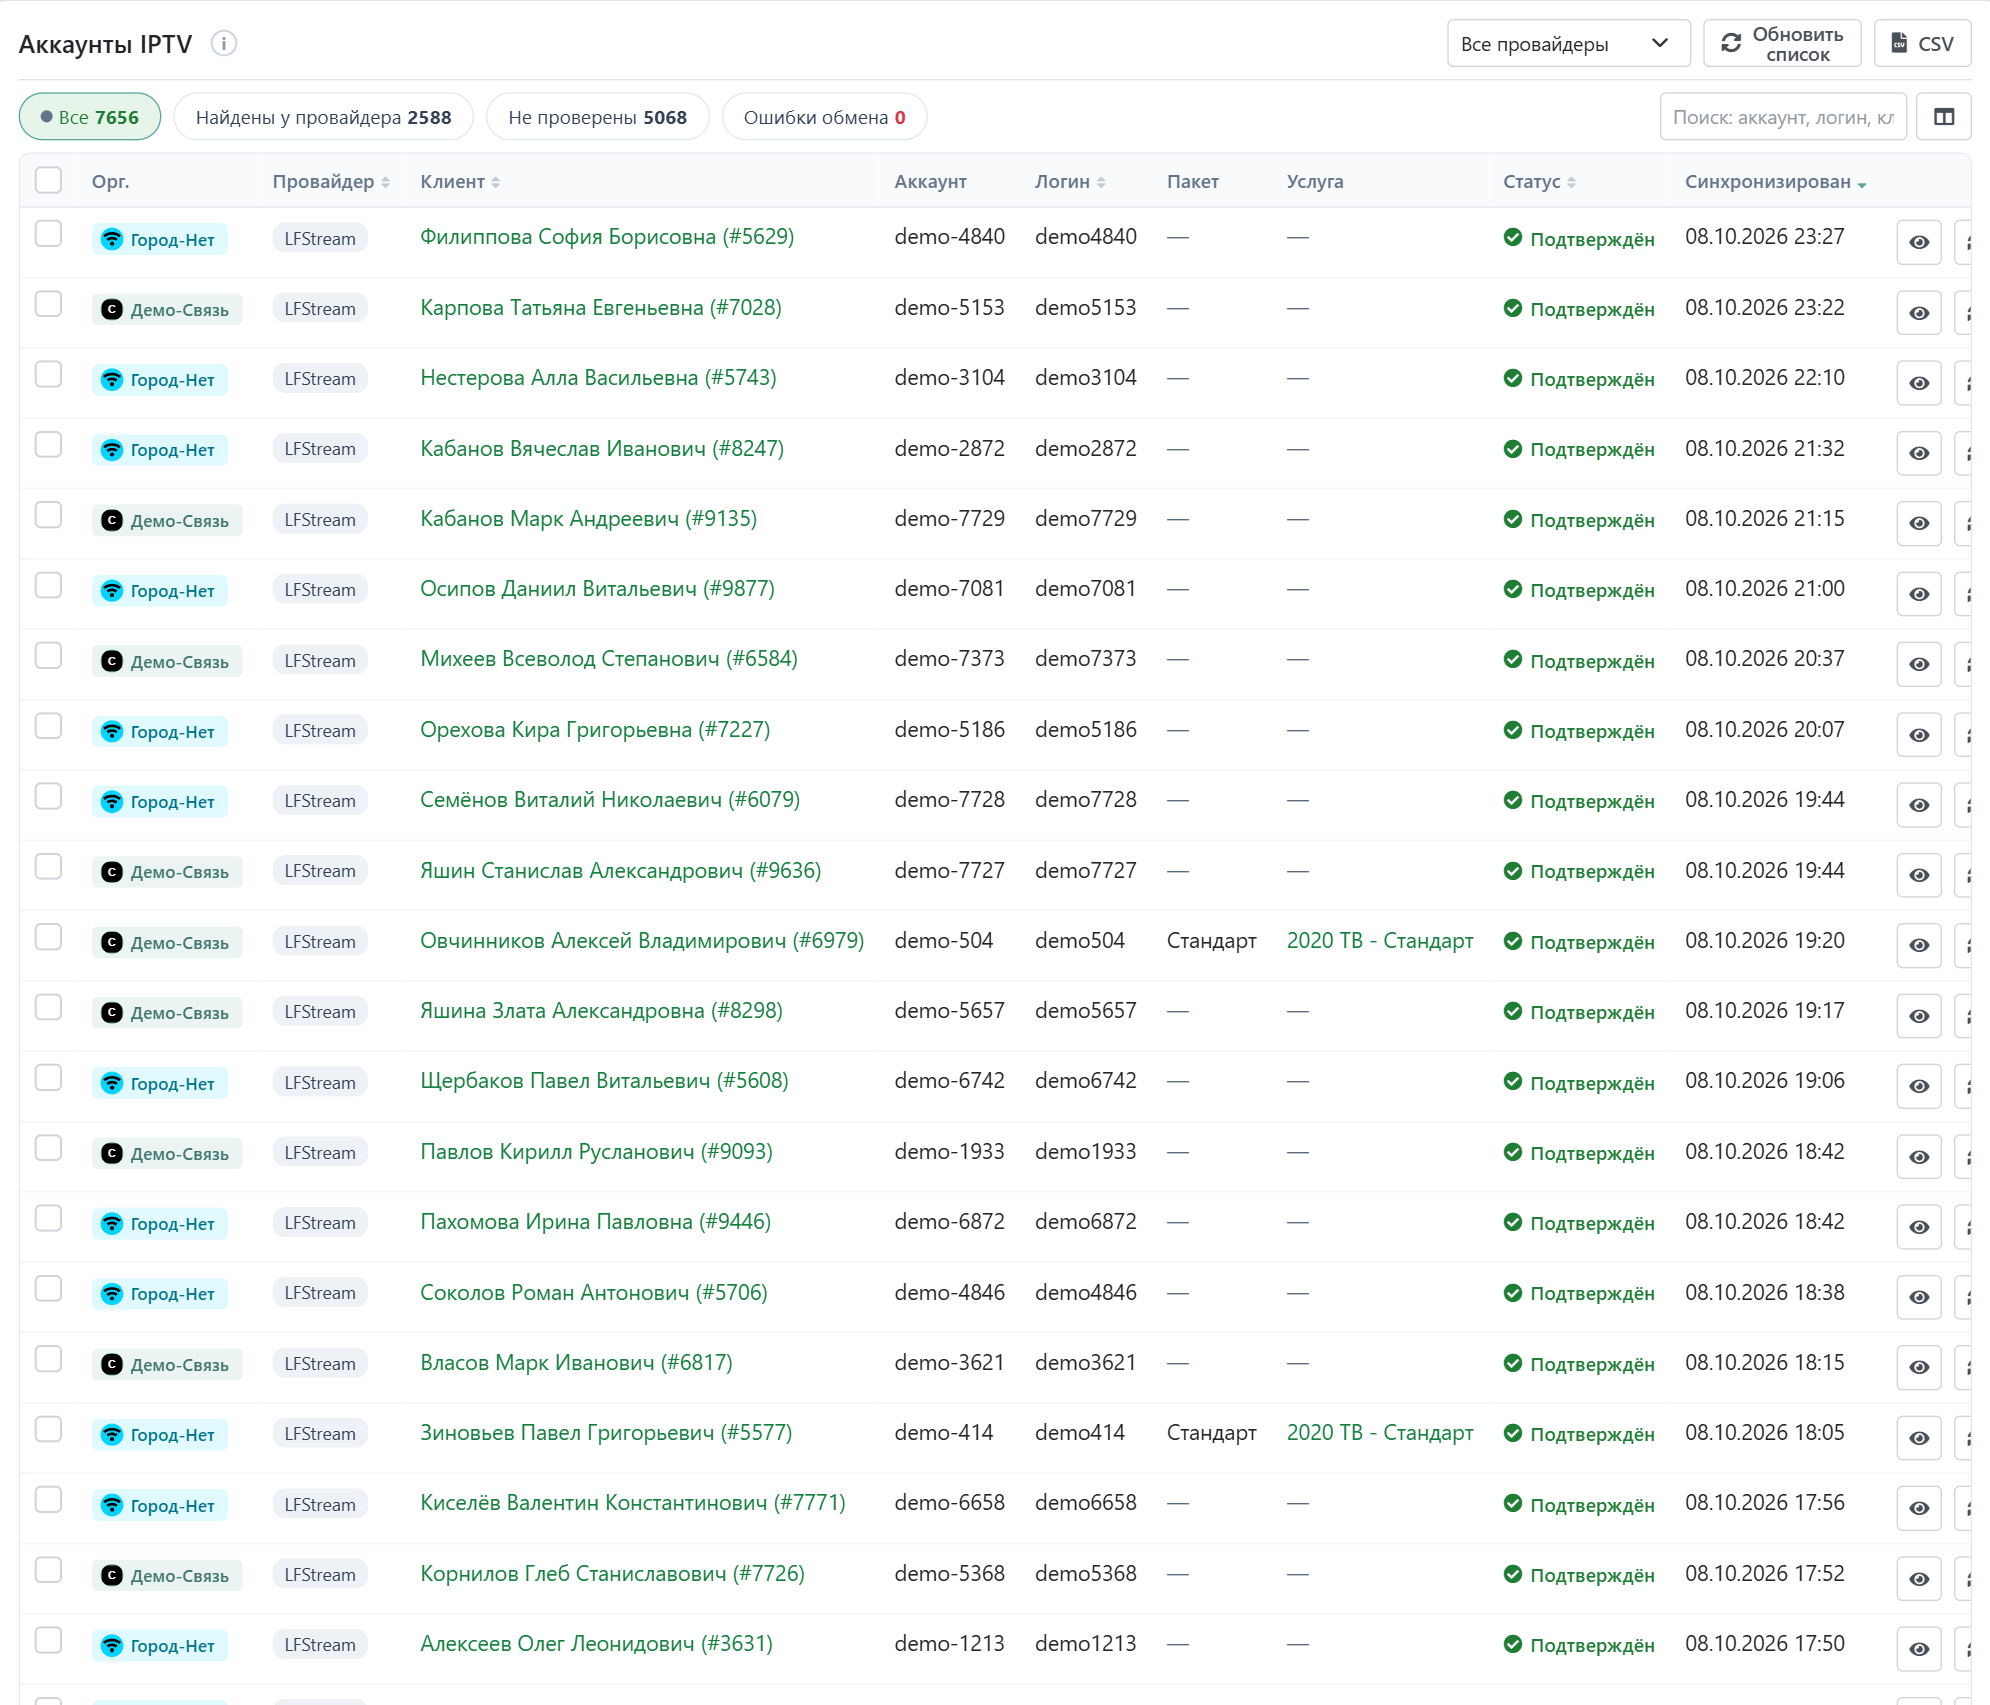Viewport: 1990px width, 1705px height.
Task: Click eye icon for Осипов Даниил Витальевич
Action: click(1918, 594)
